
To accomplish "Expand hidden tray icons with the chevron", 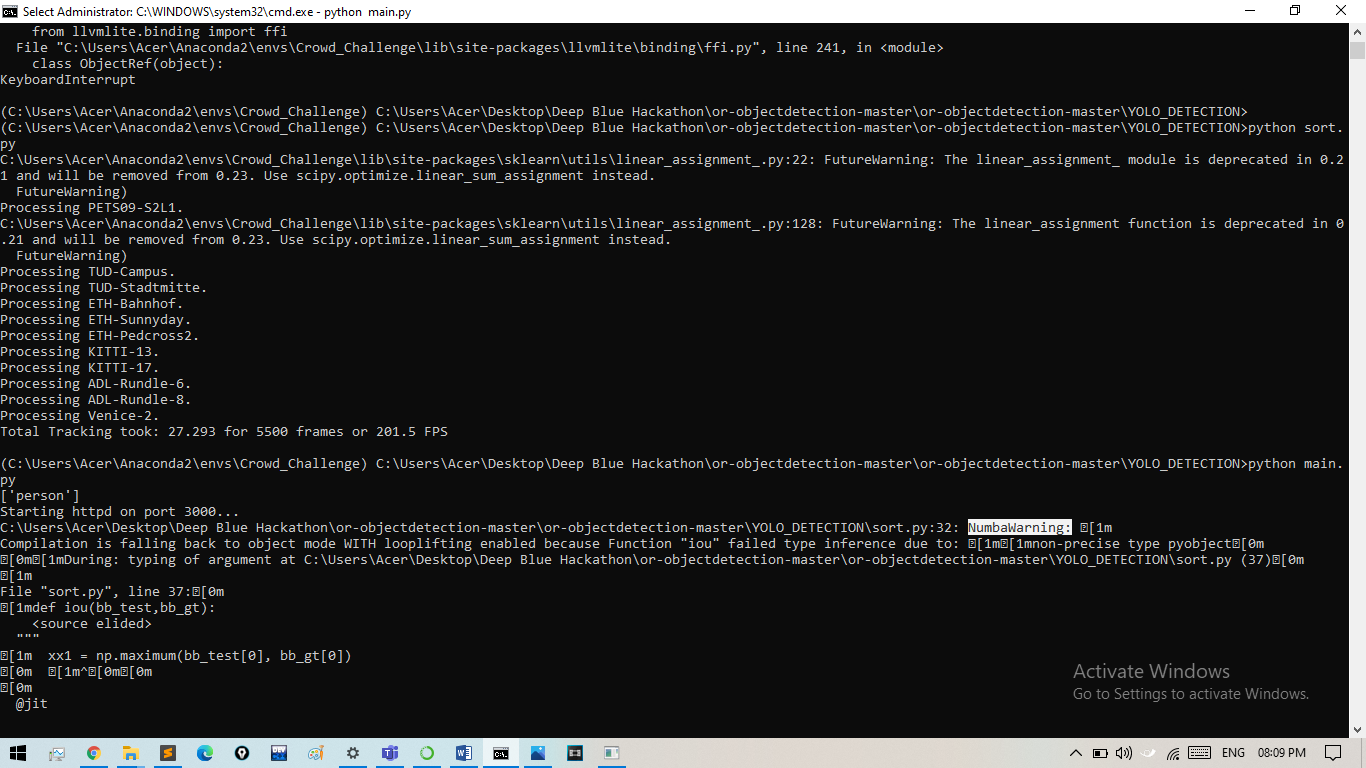I will [1076, 753].
